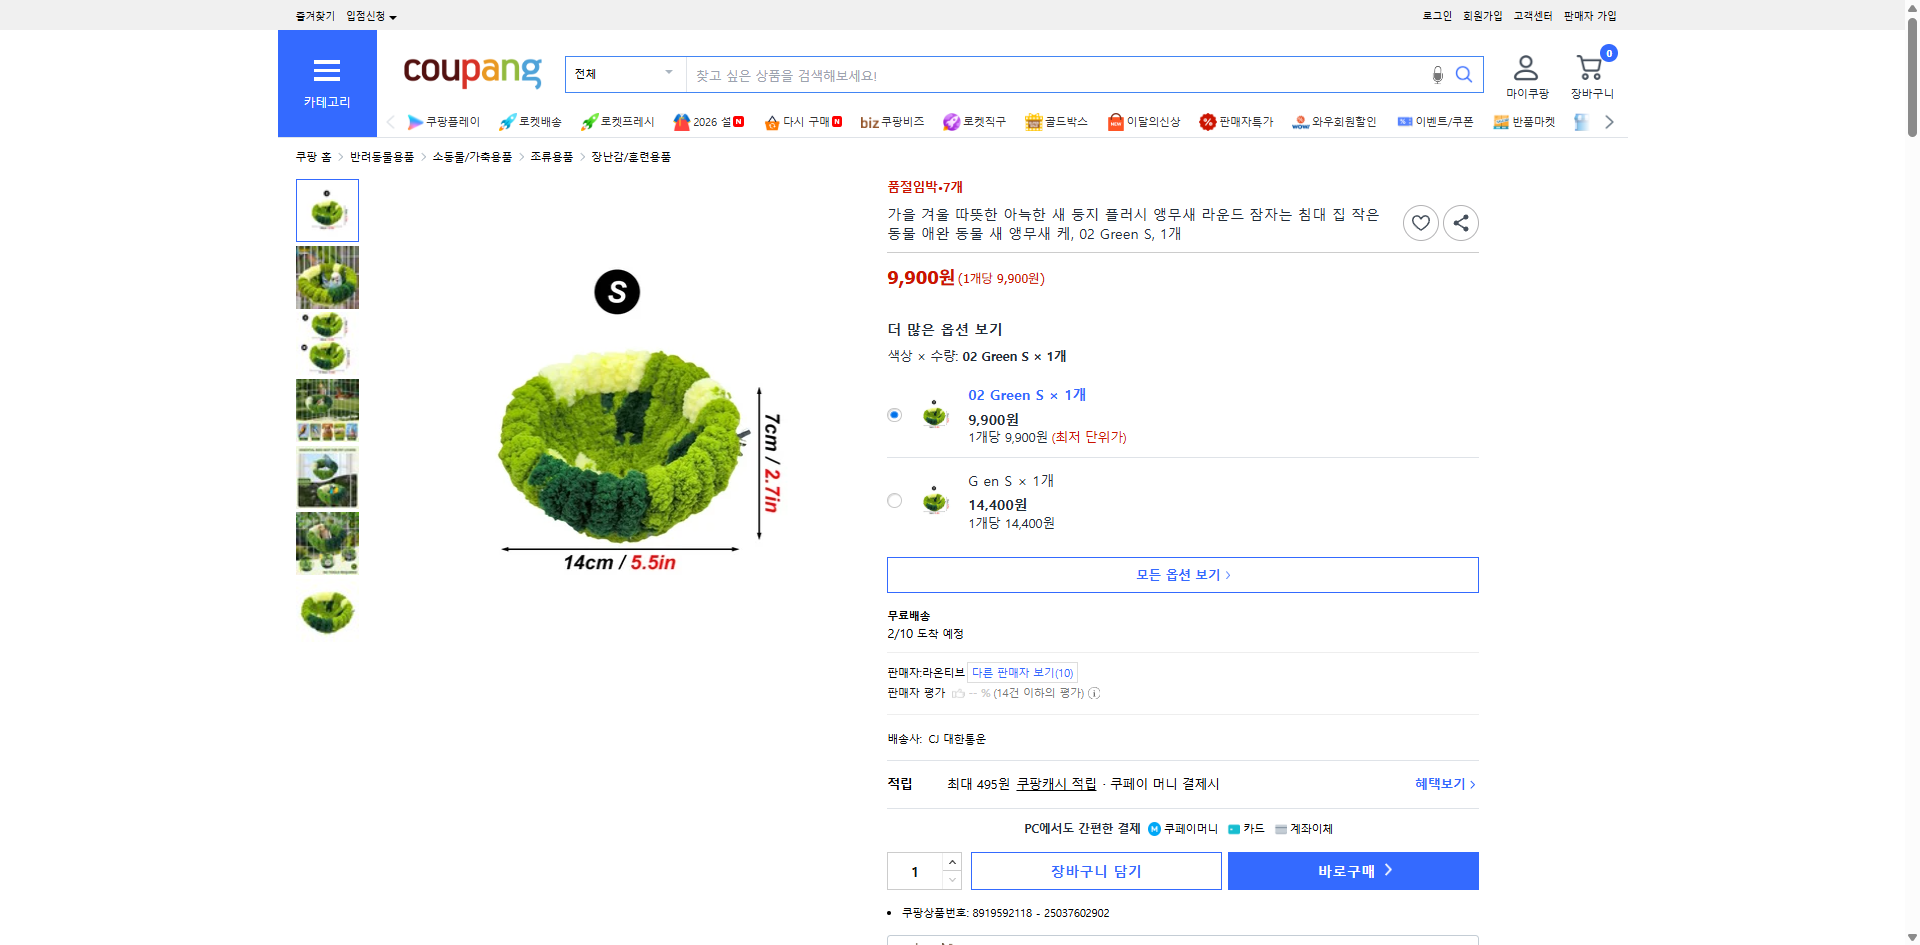
Task: Select the 02 Green S option
Action: (x=893, y=414)
